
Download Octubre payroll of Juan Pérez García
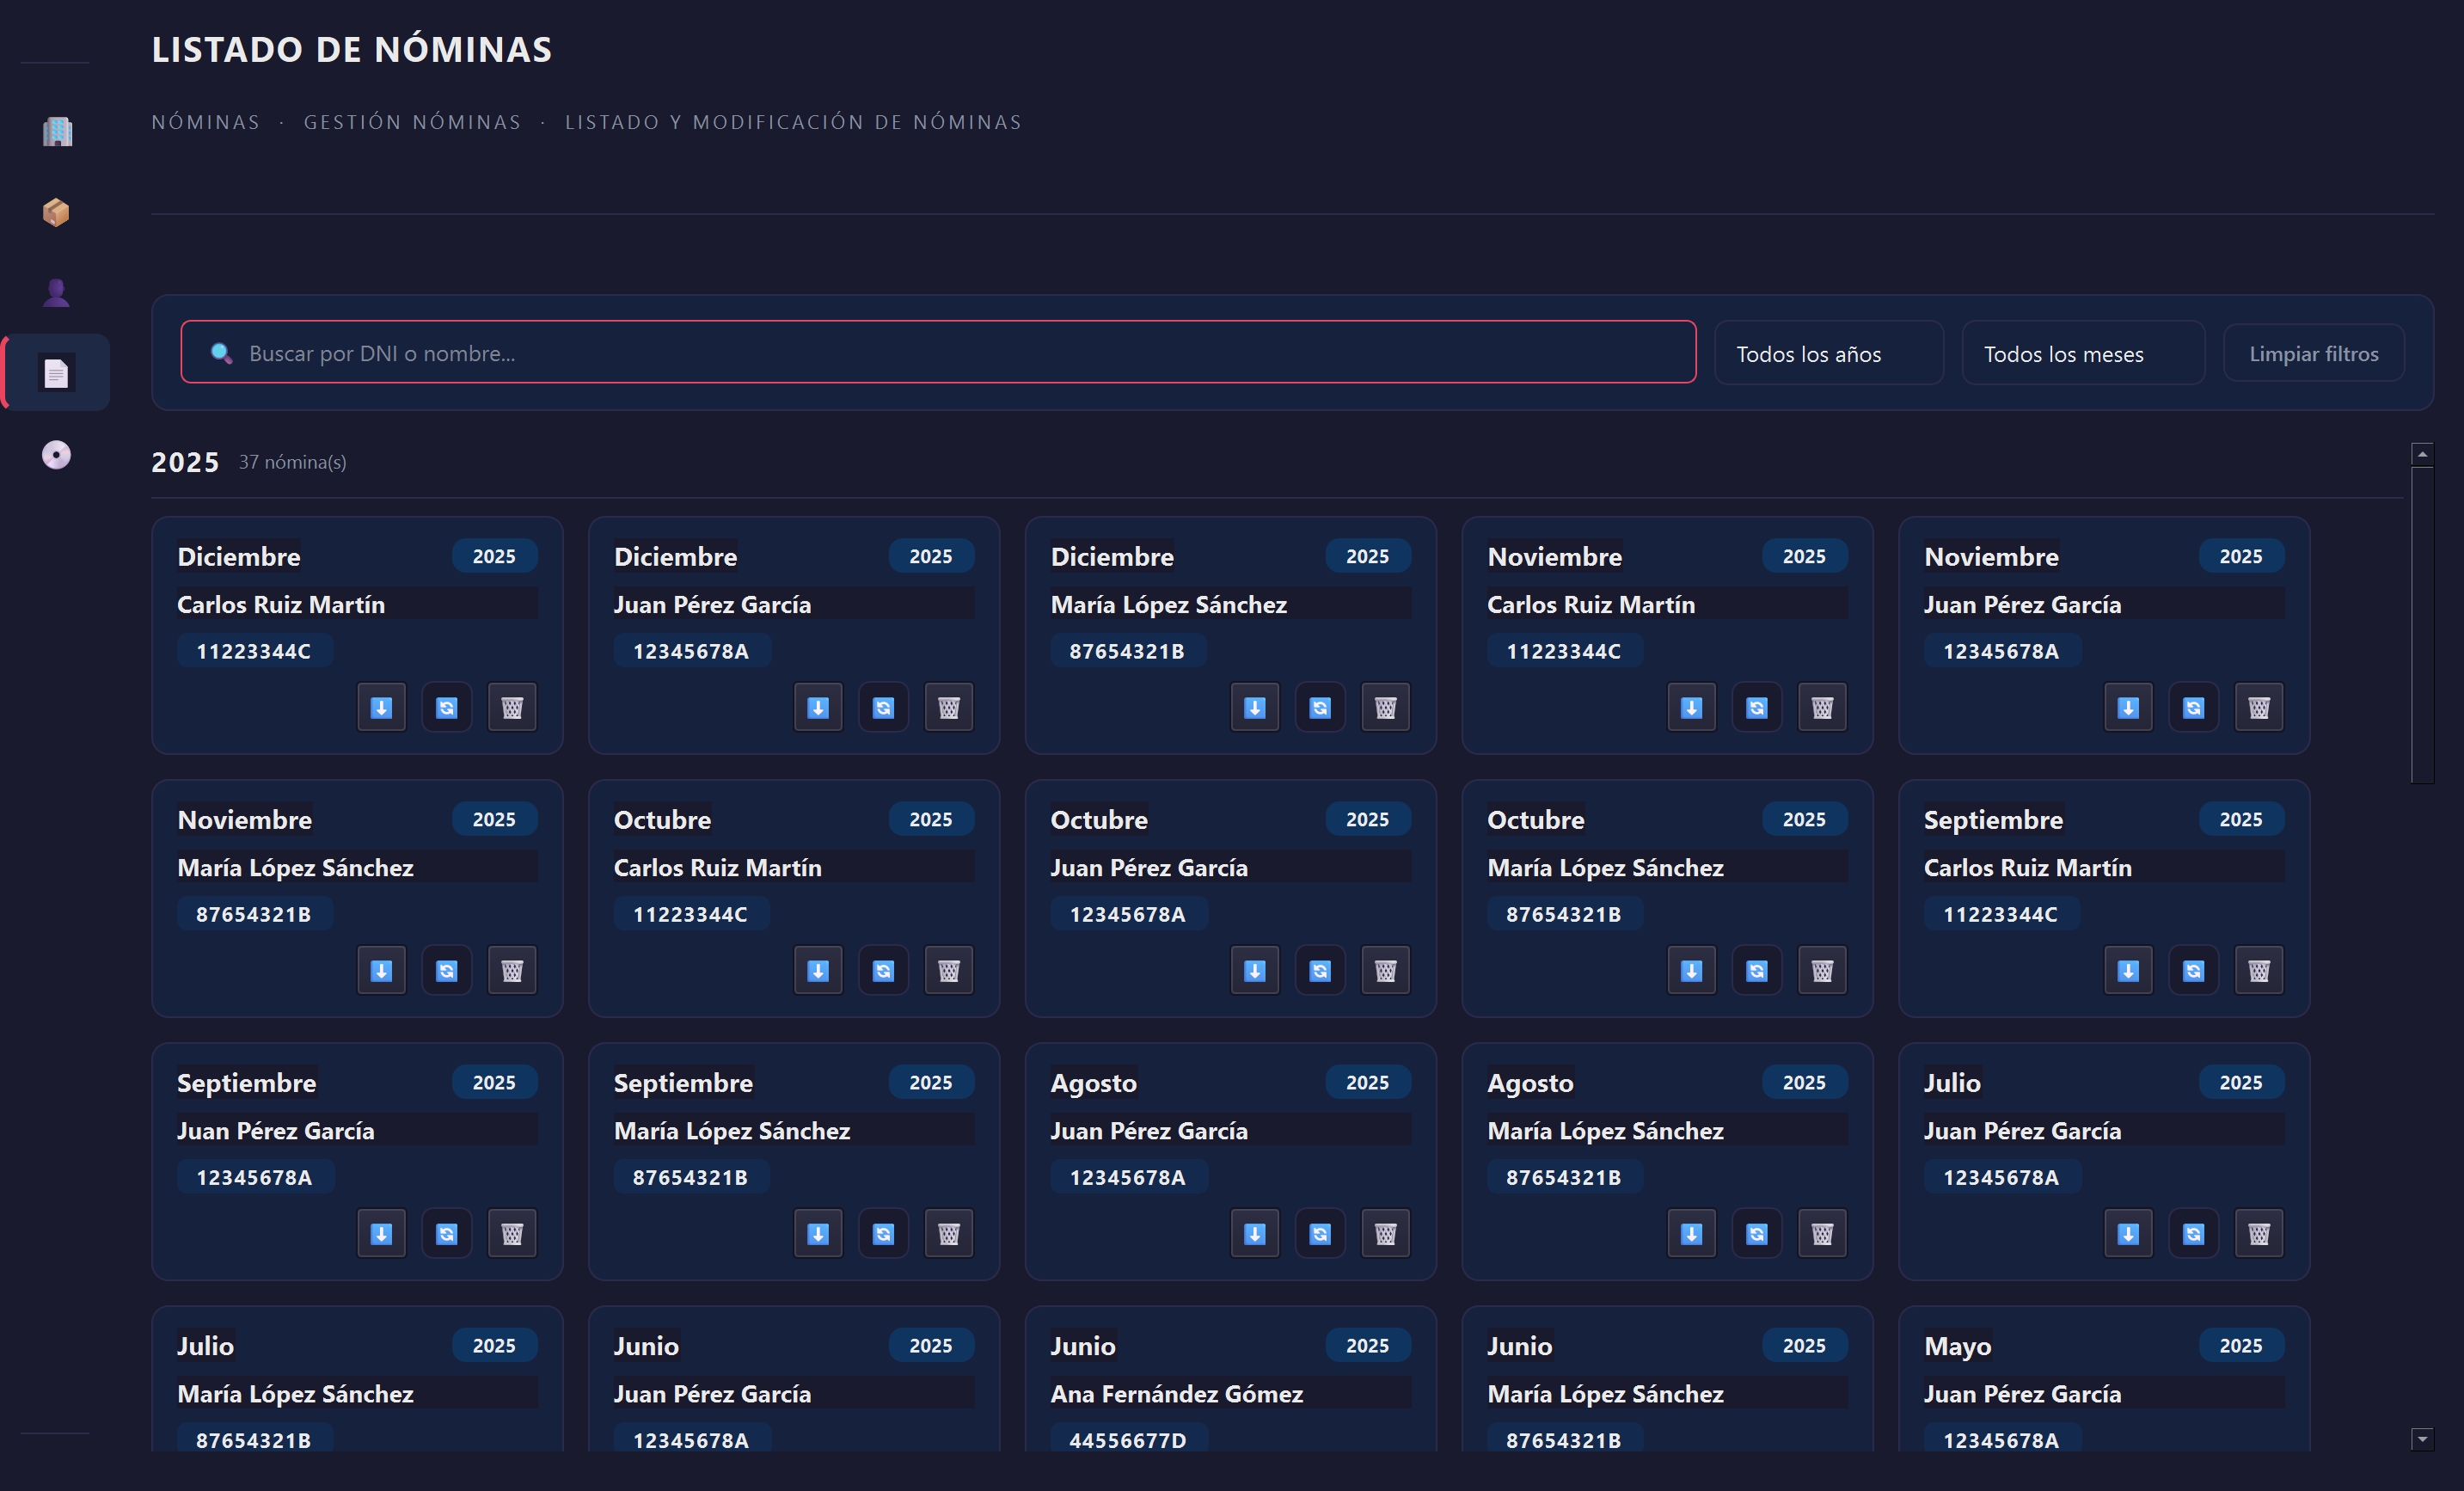[x=1255, y=971]
